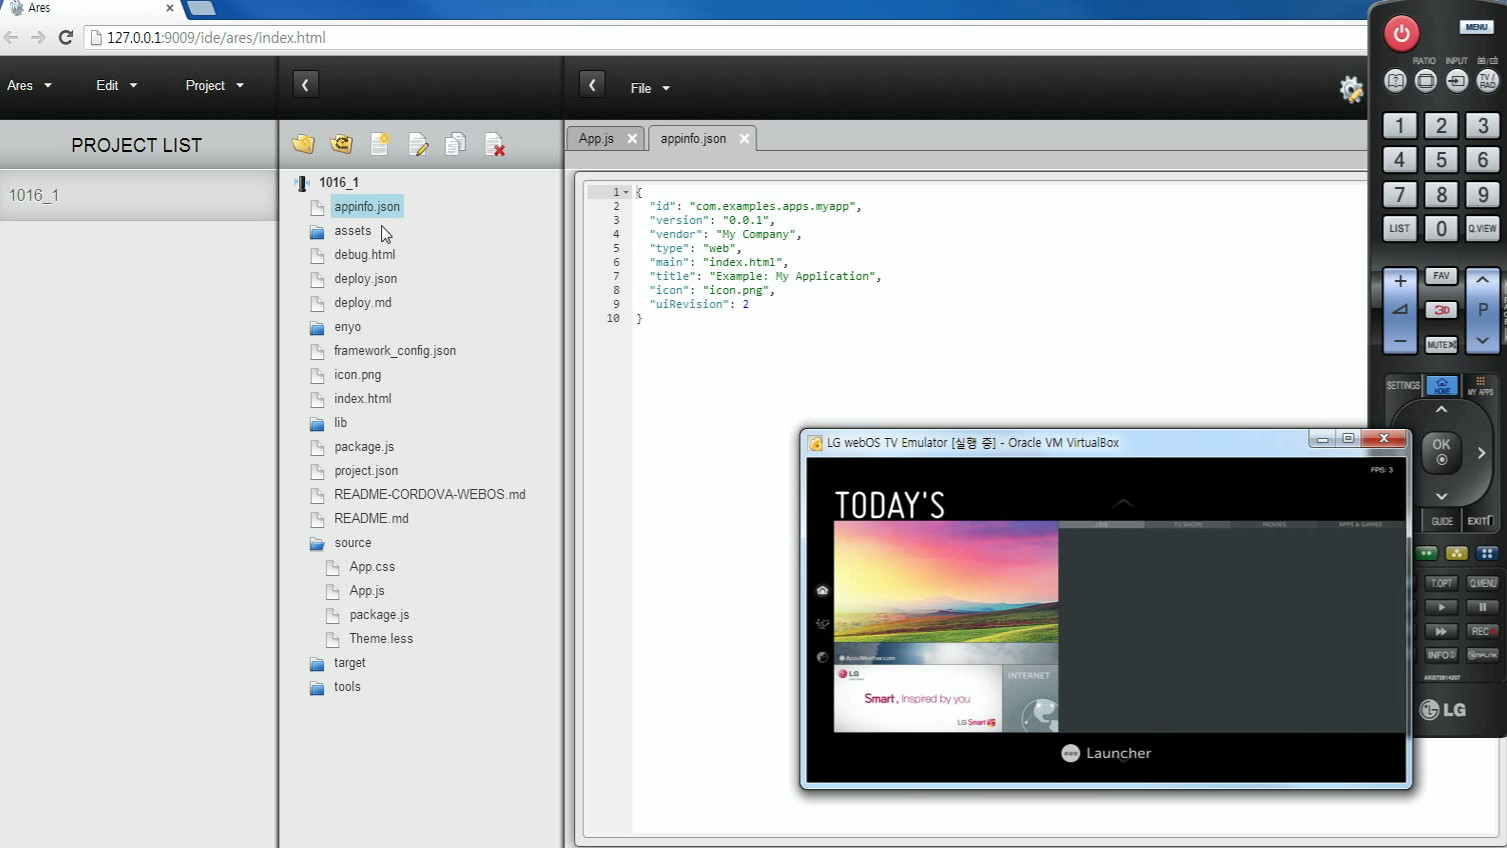The height and width of the screenshot is (848, 1507).
Task: Open the settings gear in editor header
Action: coord(1350,89)
